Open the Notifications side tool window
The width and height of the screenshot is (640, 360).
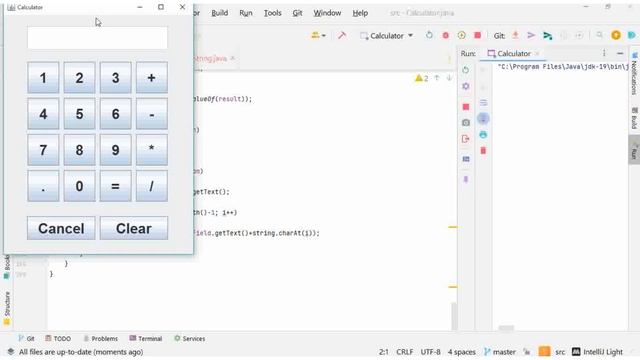(x=634, y=73)
